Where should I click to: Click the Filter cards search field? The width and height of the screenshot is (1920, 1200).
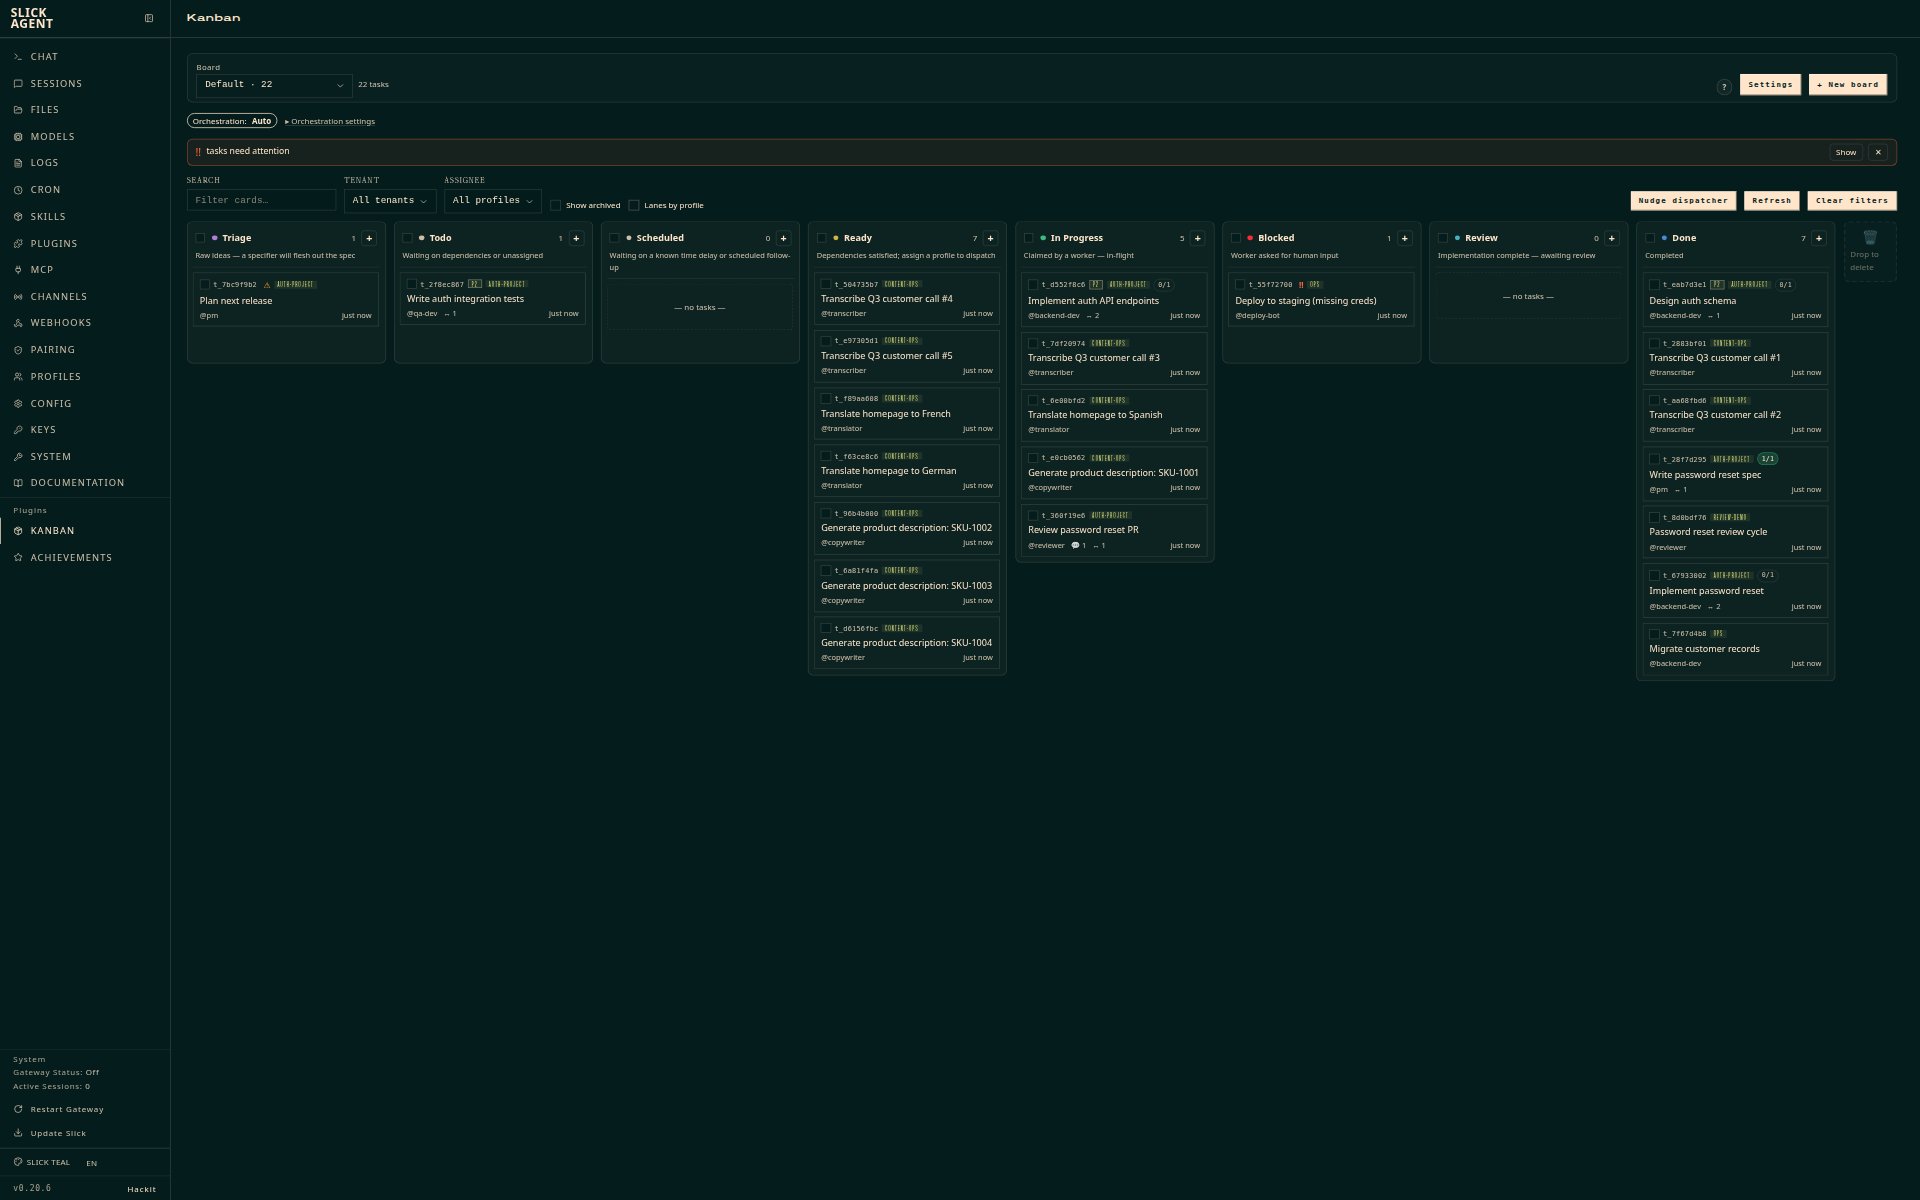(x=262, y=200)
